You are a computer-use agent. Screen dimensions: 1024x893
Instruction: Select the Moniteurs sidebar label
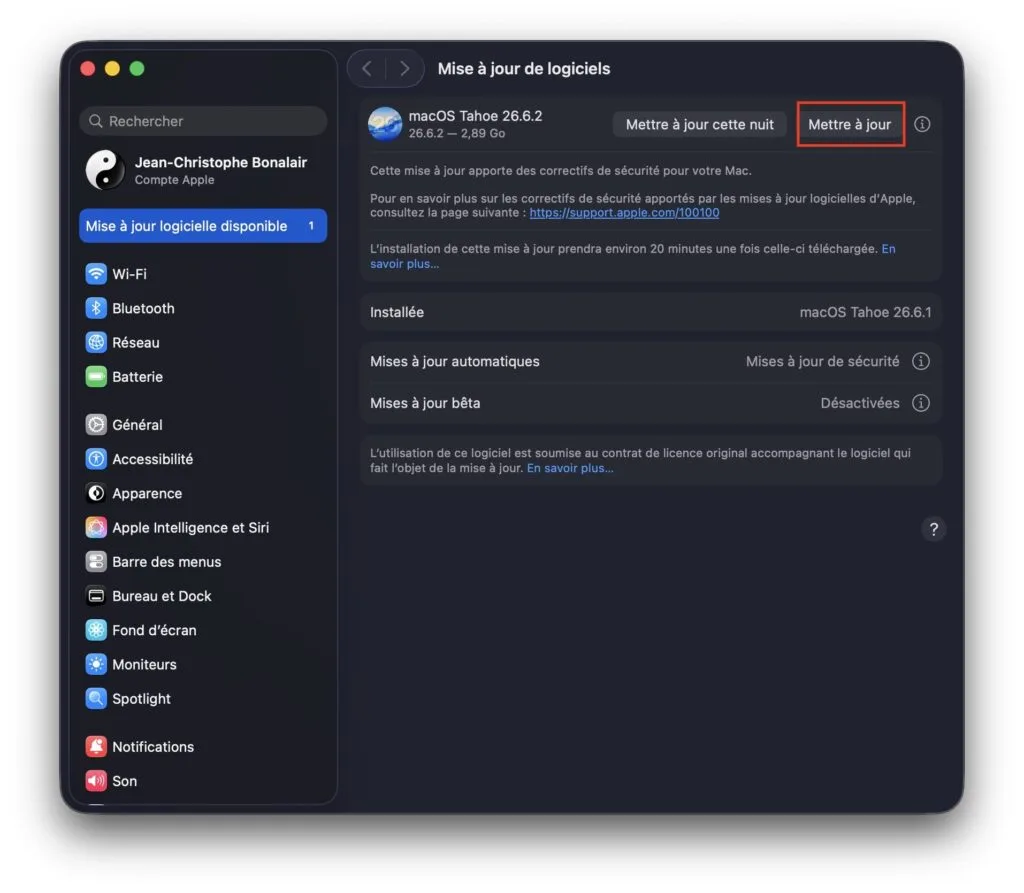pyautogui.click(x=144, y=664)
